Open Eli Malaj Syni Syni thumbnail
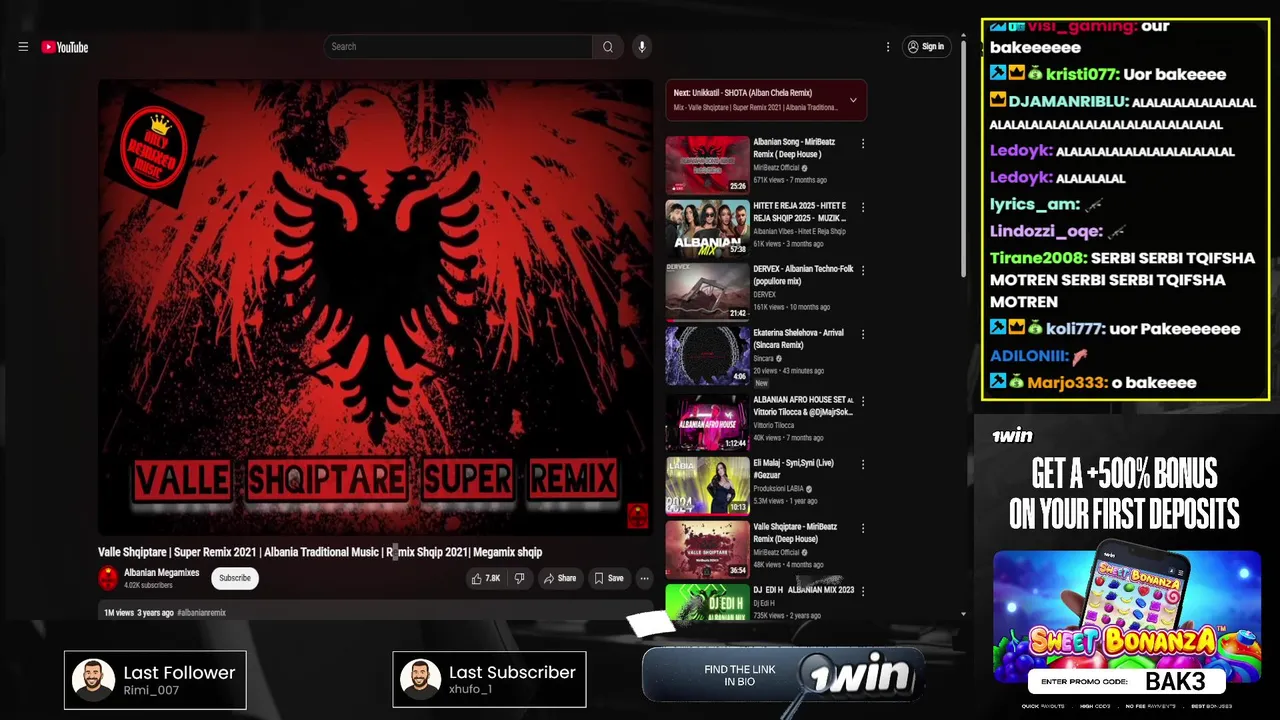1280x720 pixels. click(707, 485)
